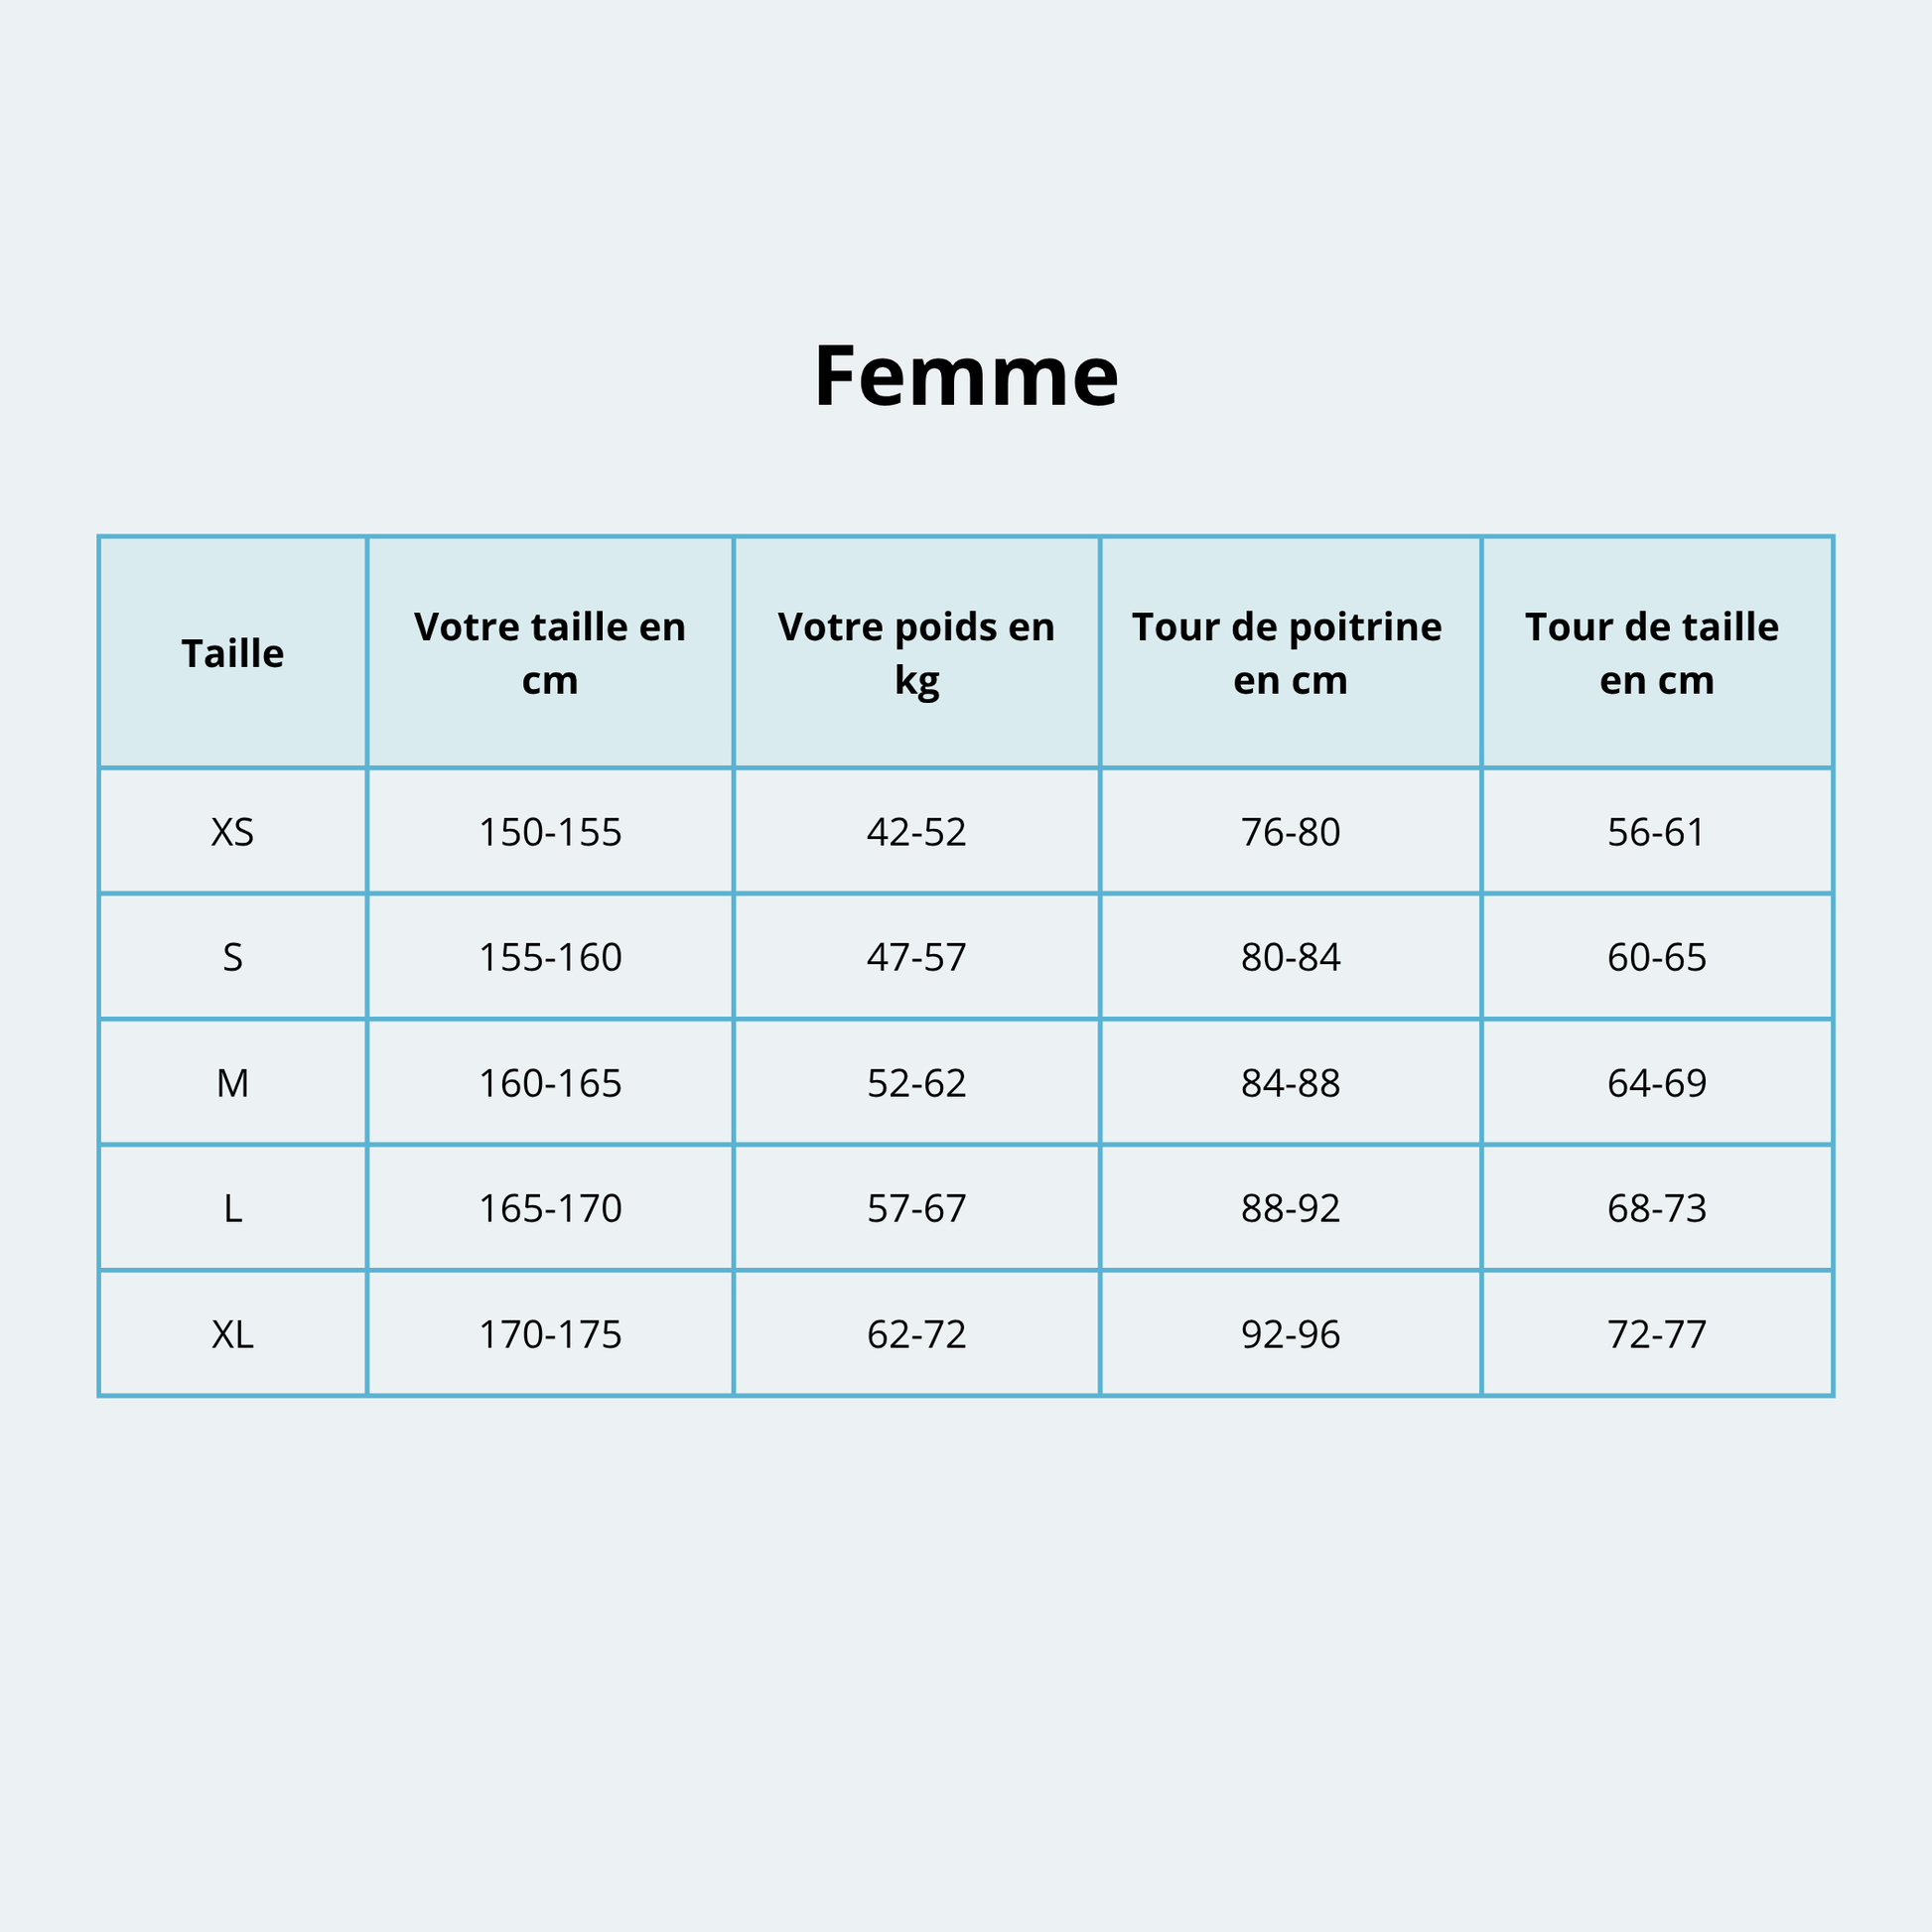Click the 84-88 chest measurement cell
Viewport: 1932px width, 1932px height.
[1290, 1083]
